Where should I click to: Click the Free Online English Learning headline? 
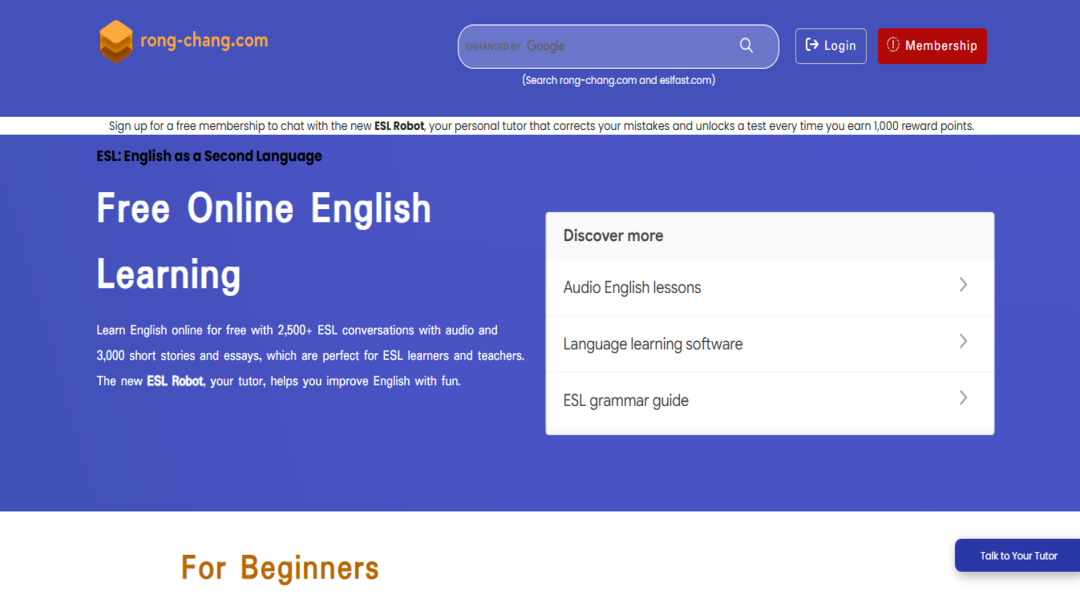click(x=264, y=241)
